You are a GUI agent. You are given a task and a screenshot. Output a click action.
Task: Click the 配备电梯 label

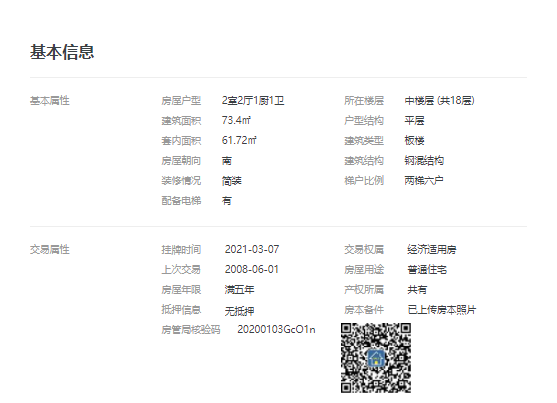pos(181,201)
